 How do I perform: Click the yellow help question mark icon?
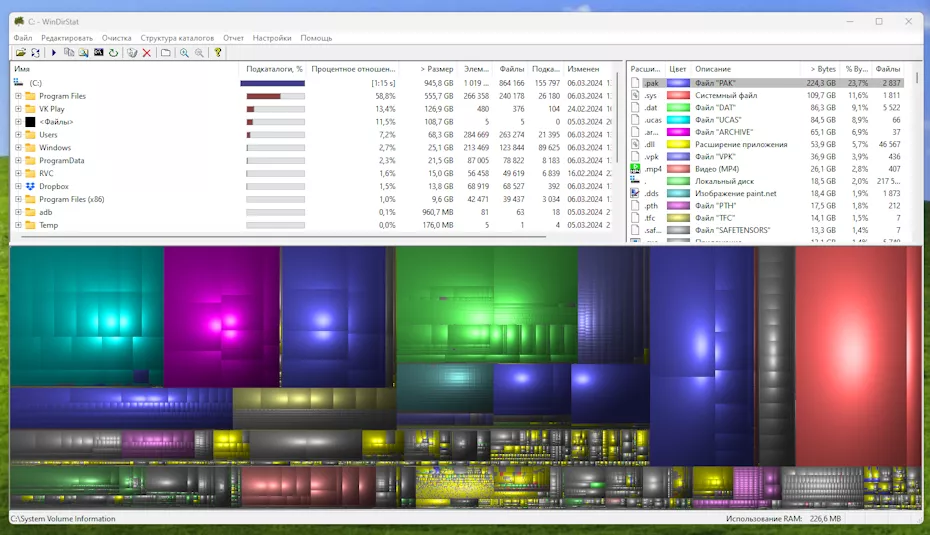[218, 53]
